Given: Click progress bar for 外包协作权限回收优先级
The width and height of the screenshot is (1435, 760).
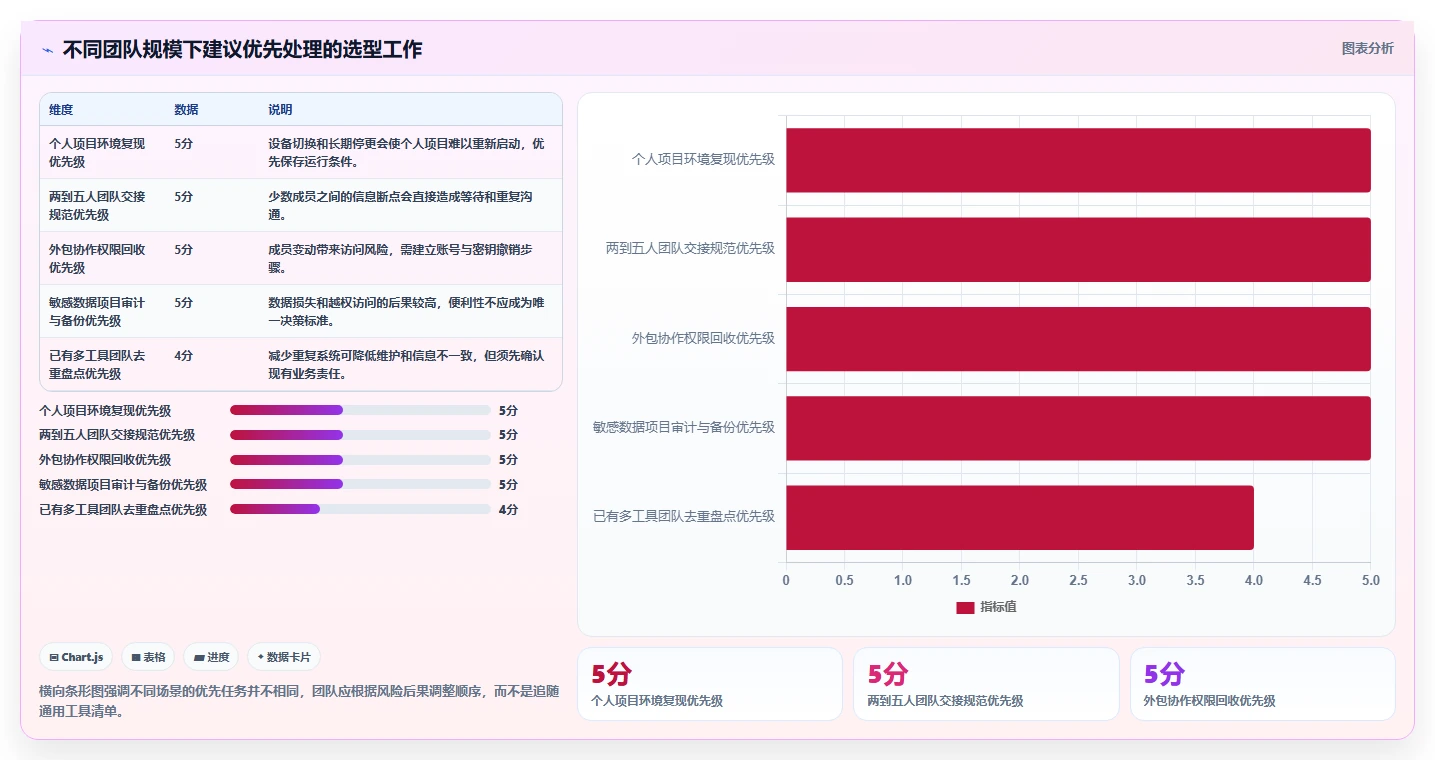Looking at the screenshot, I should pyautogui.click(x=360, y=460).
